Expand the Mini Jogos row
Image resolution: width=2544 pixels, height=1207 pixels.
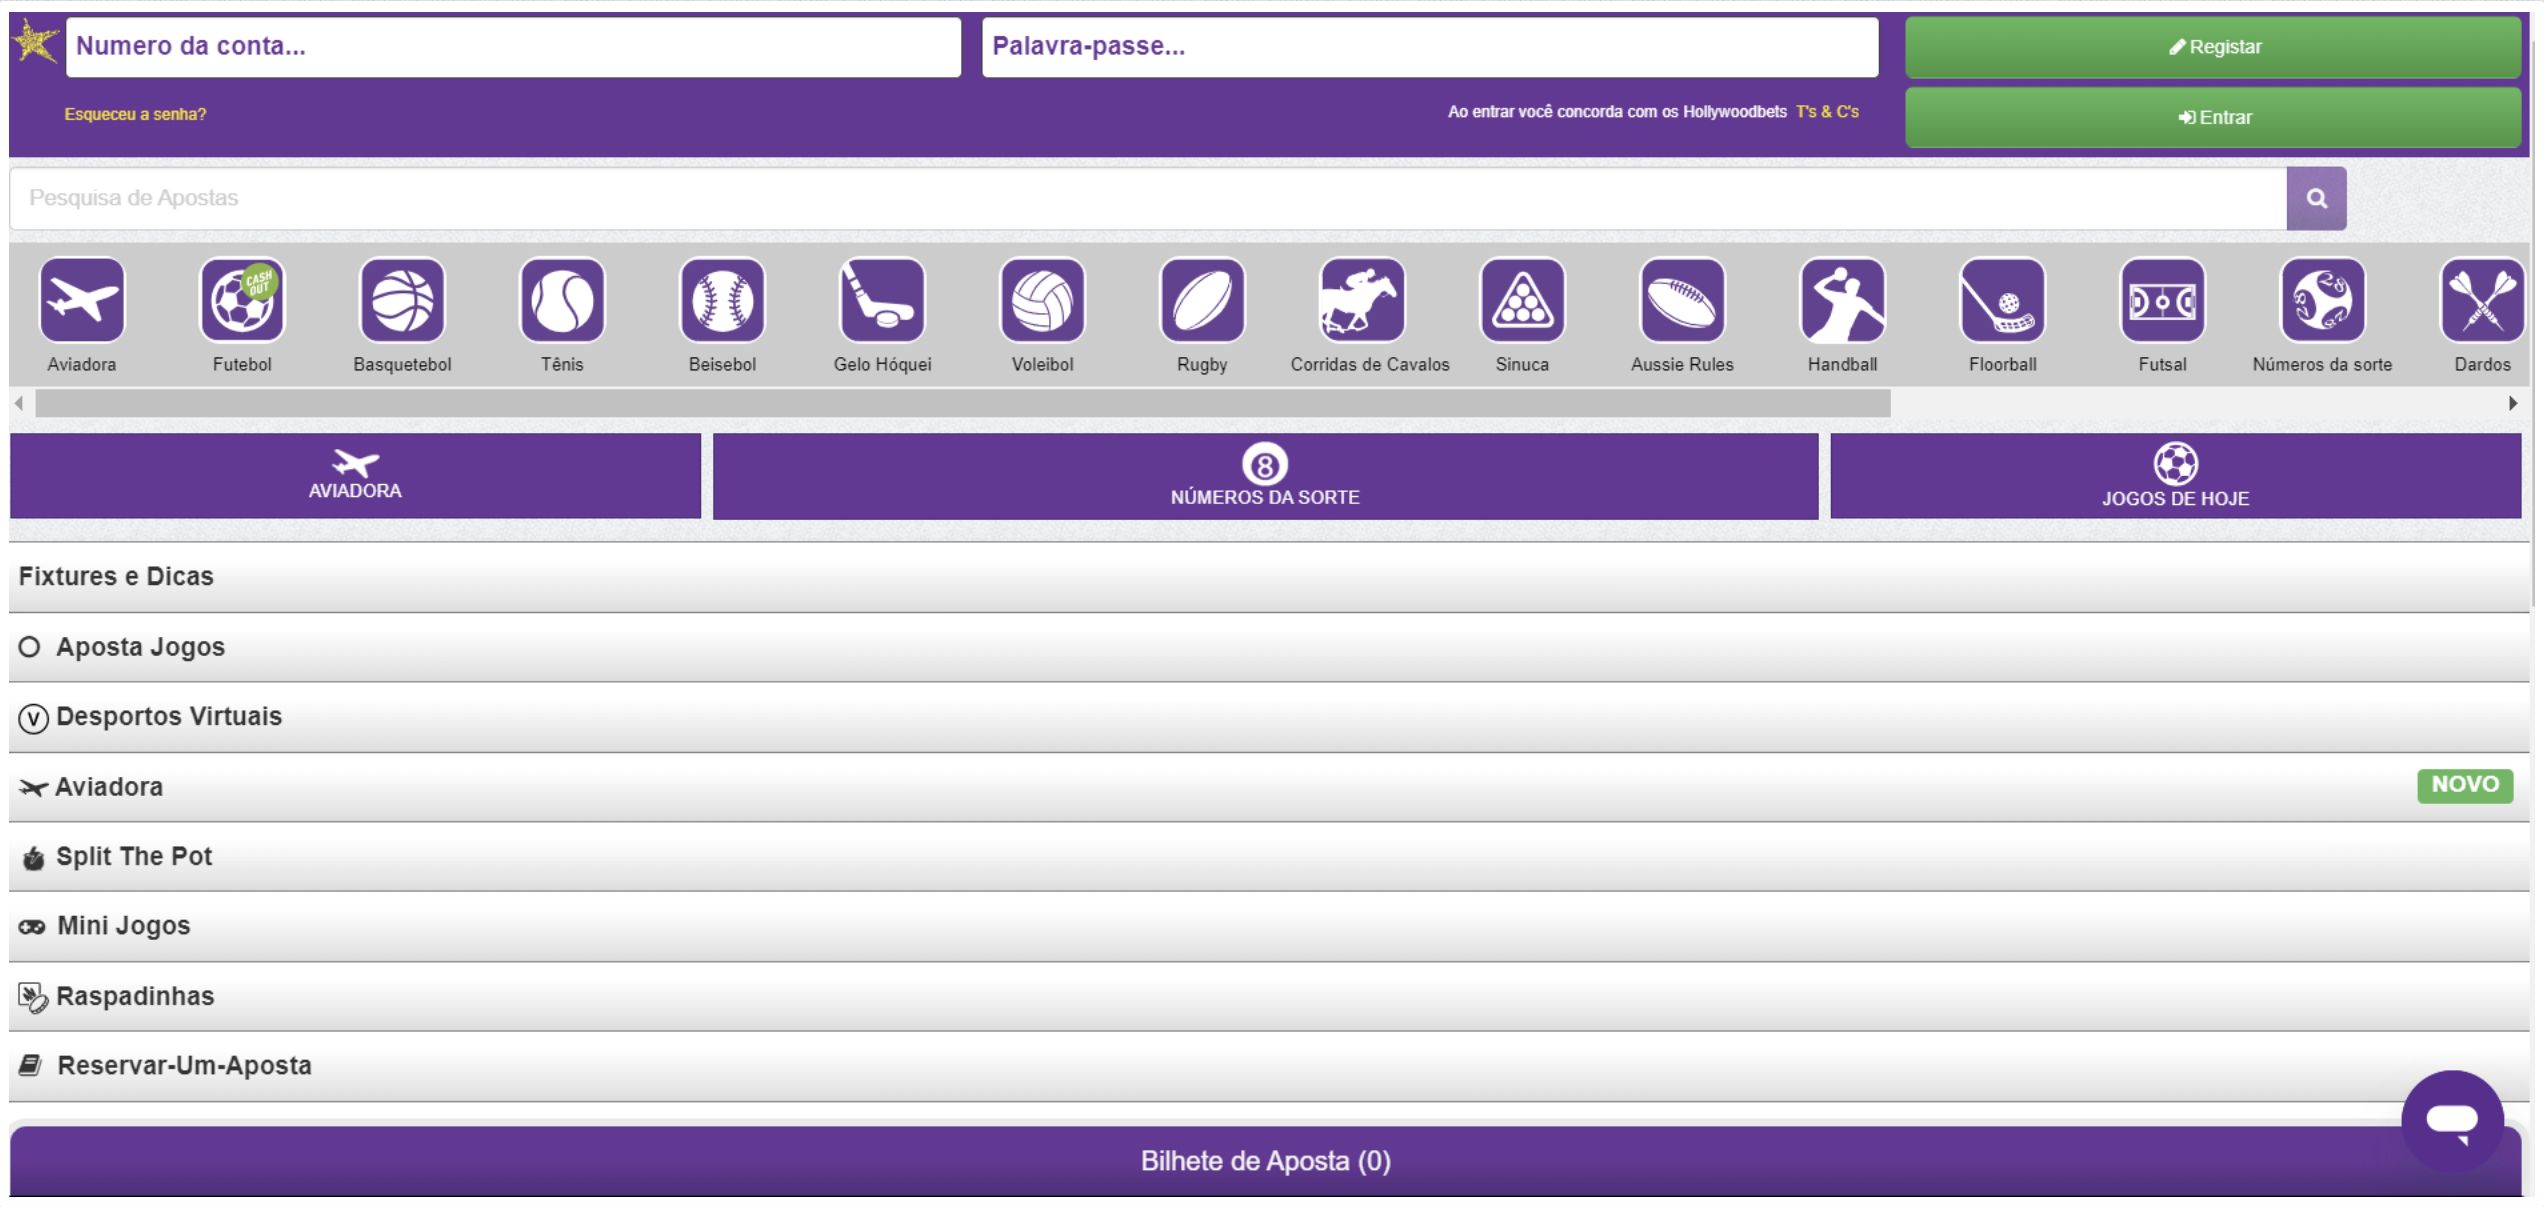pos(1269,927)
